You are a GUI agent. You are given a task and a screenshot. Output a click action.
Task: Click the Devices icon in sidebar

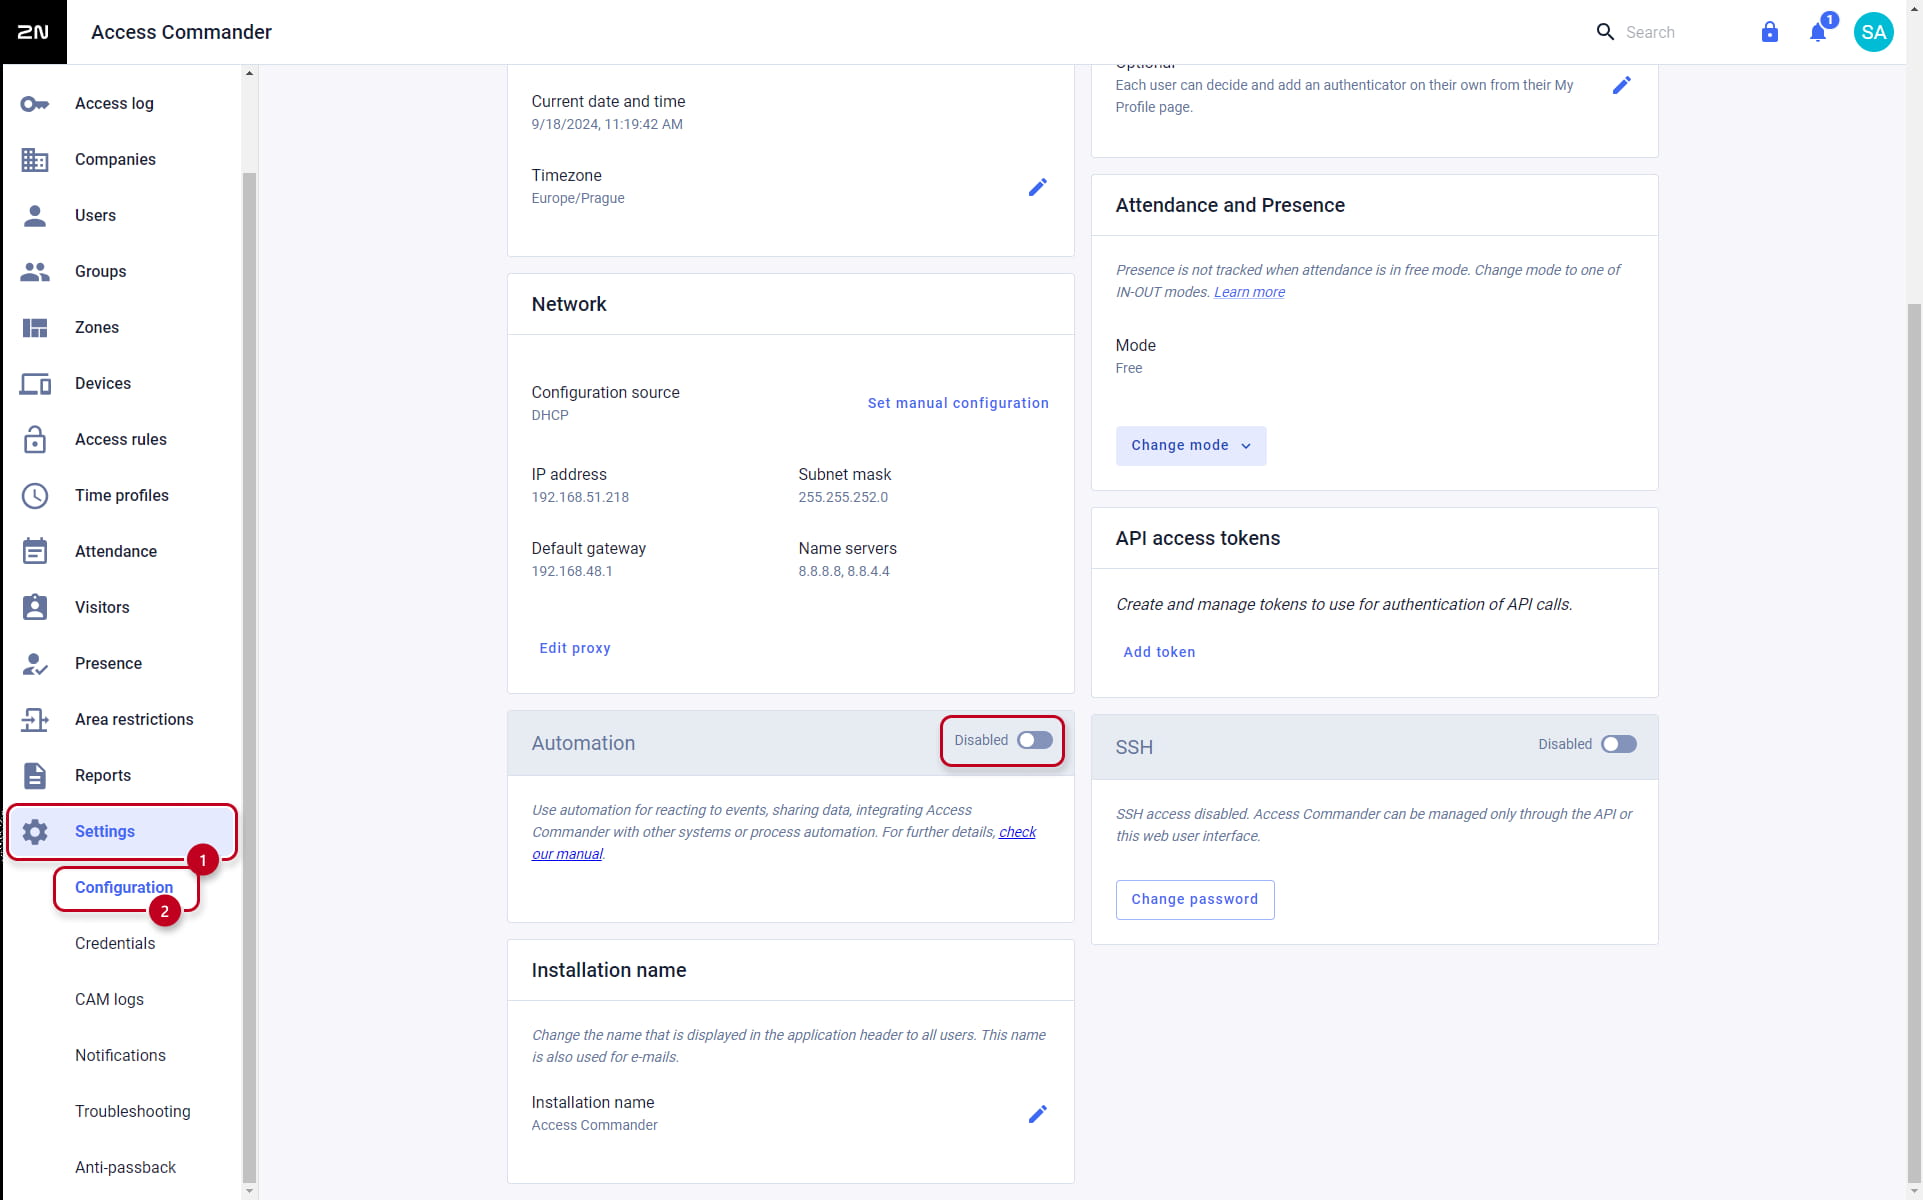35,384
